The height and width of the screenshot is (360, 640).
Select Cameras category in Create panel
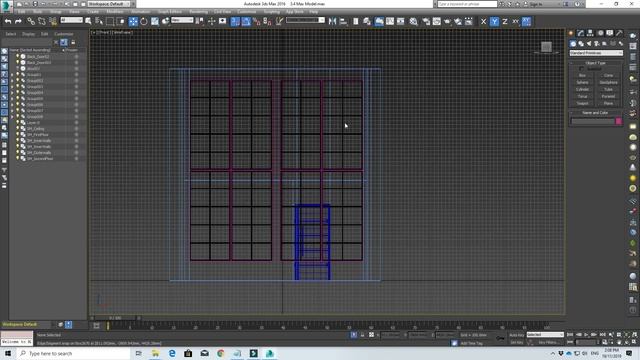[x=596, y=44]
